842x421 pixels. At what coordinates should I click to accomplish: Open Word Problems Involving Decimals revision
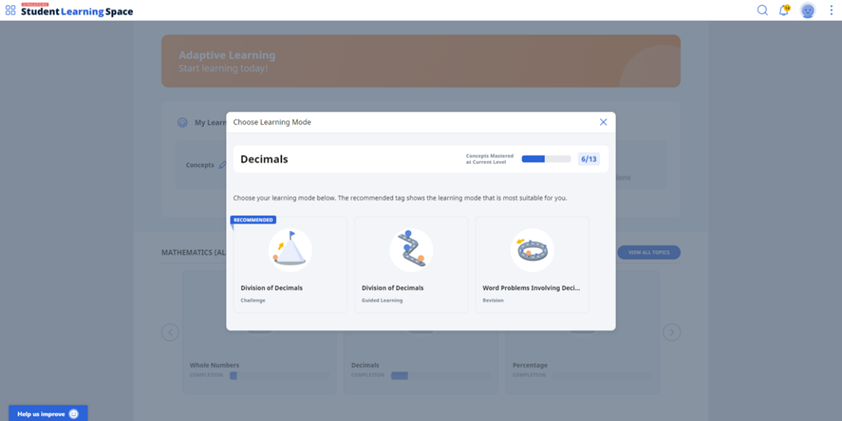[531, 288]
